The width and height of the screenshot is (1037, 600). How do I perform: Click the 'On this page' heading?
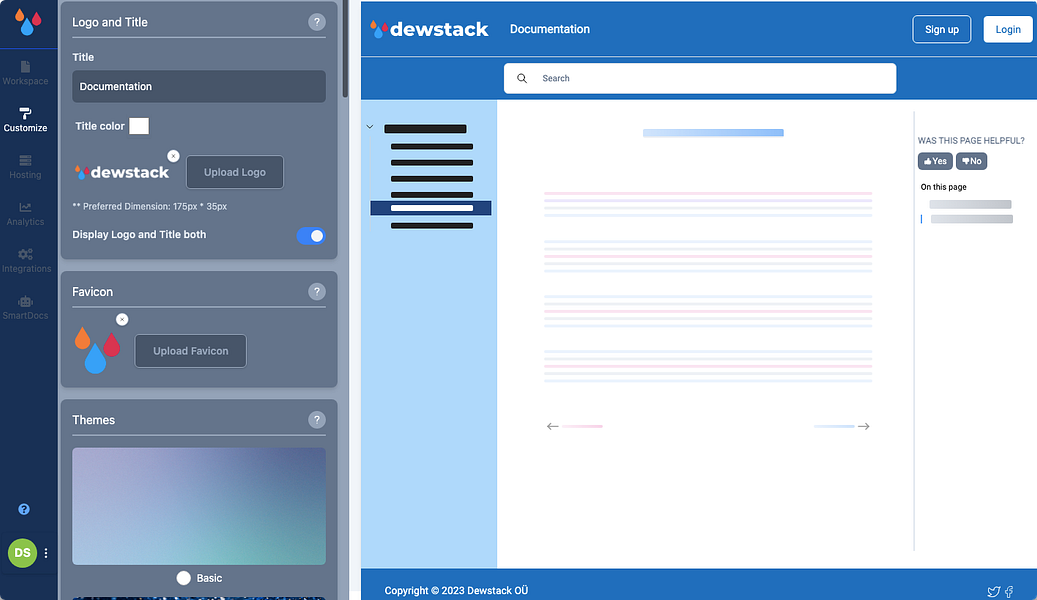click(944, 187)
